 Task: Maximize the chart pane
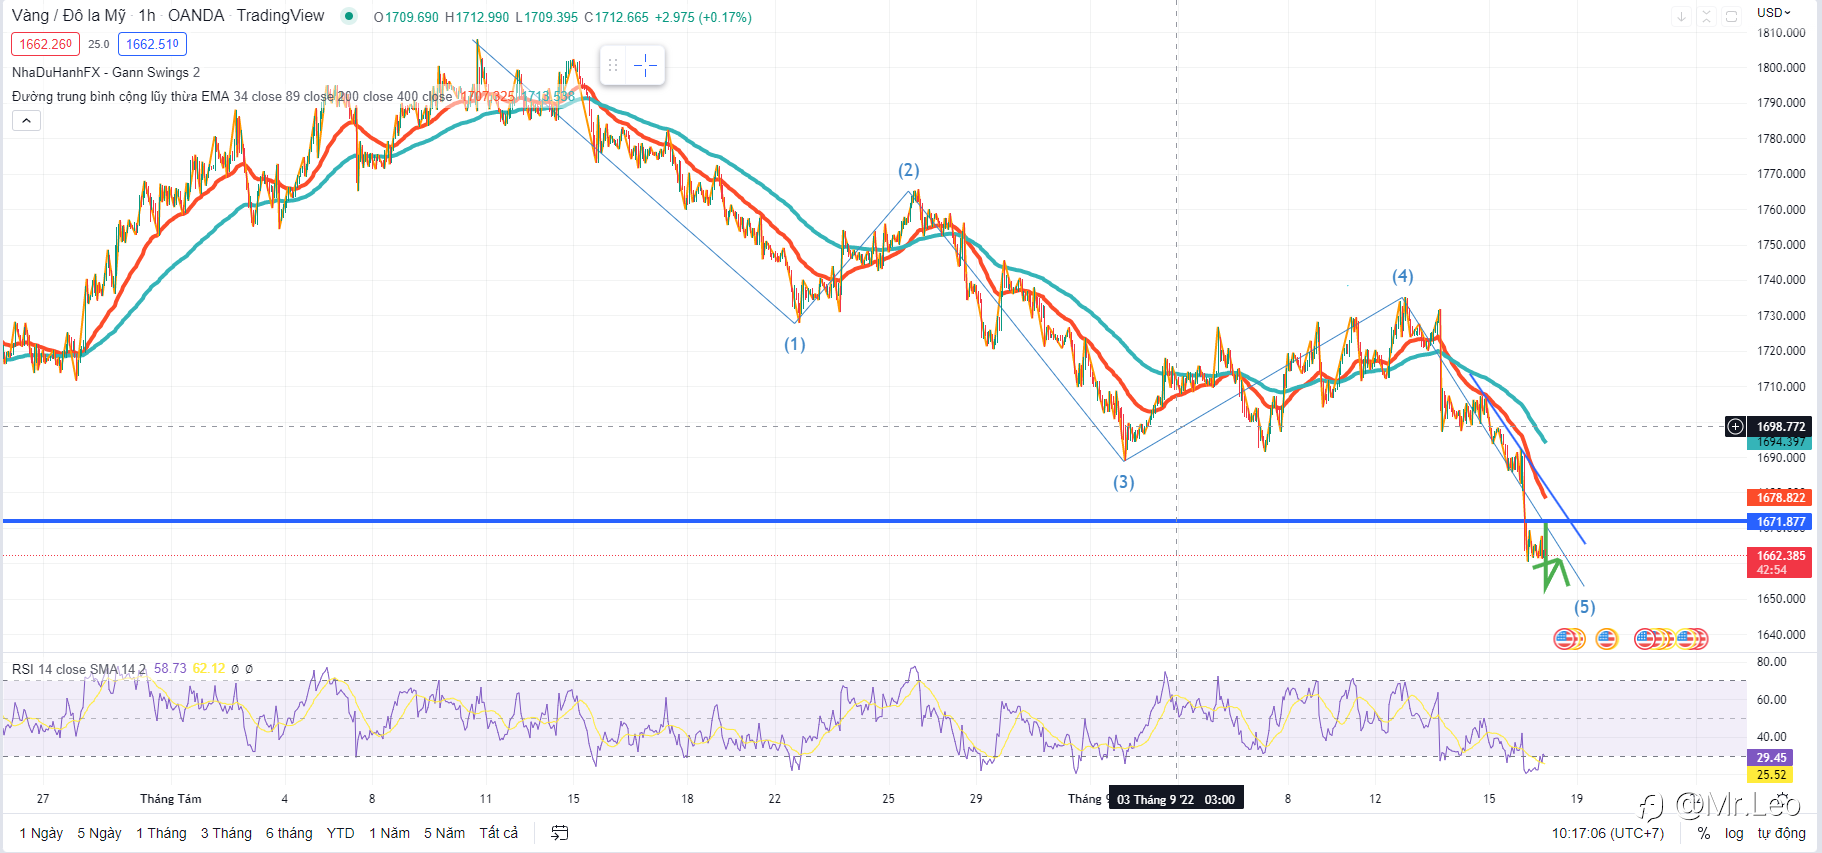[1732, 16]
